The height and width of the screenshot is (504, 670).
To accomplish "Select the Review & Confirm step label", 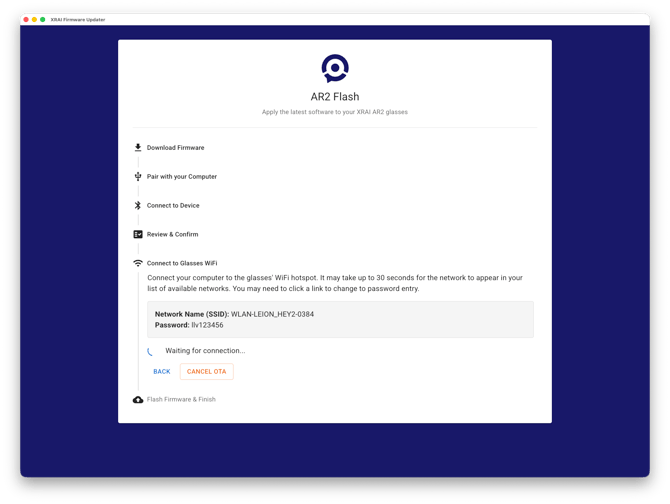I will coord(172,234).
